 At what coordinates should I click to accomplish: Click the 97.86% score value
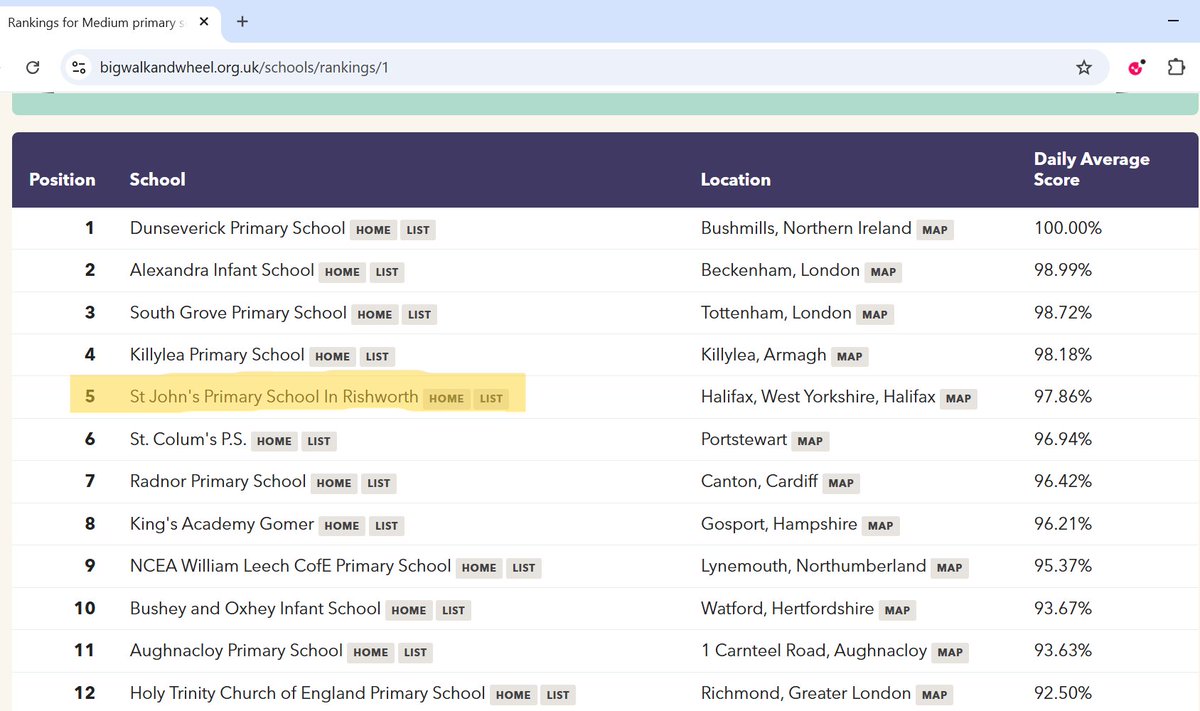(x=1063, y=396)
